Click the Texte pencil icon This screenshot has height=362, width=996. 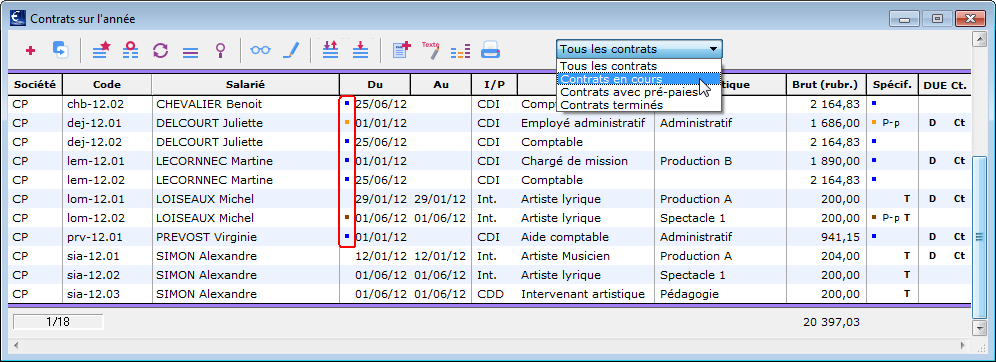point(431,50)
